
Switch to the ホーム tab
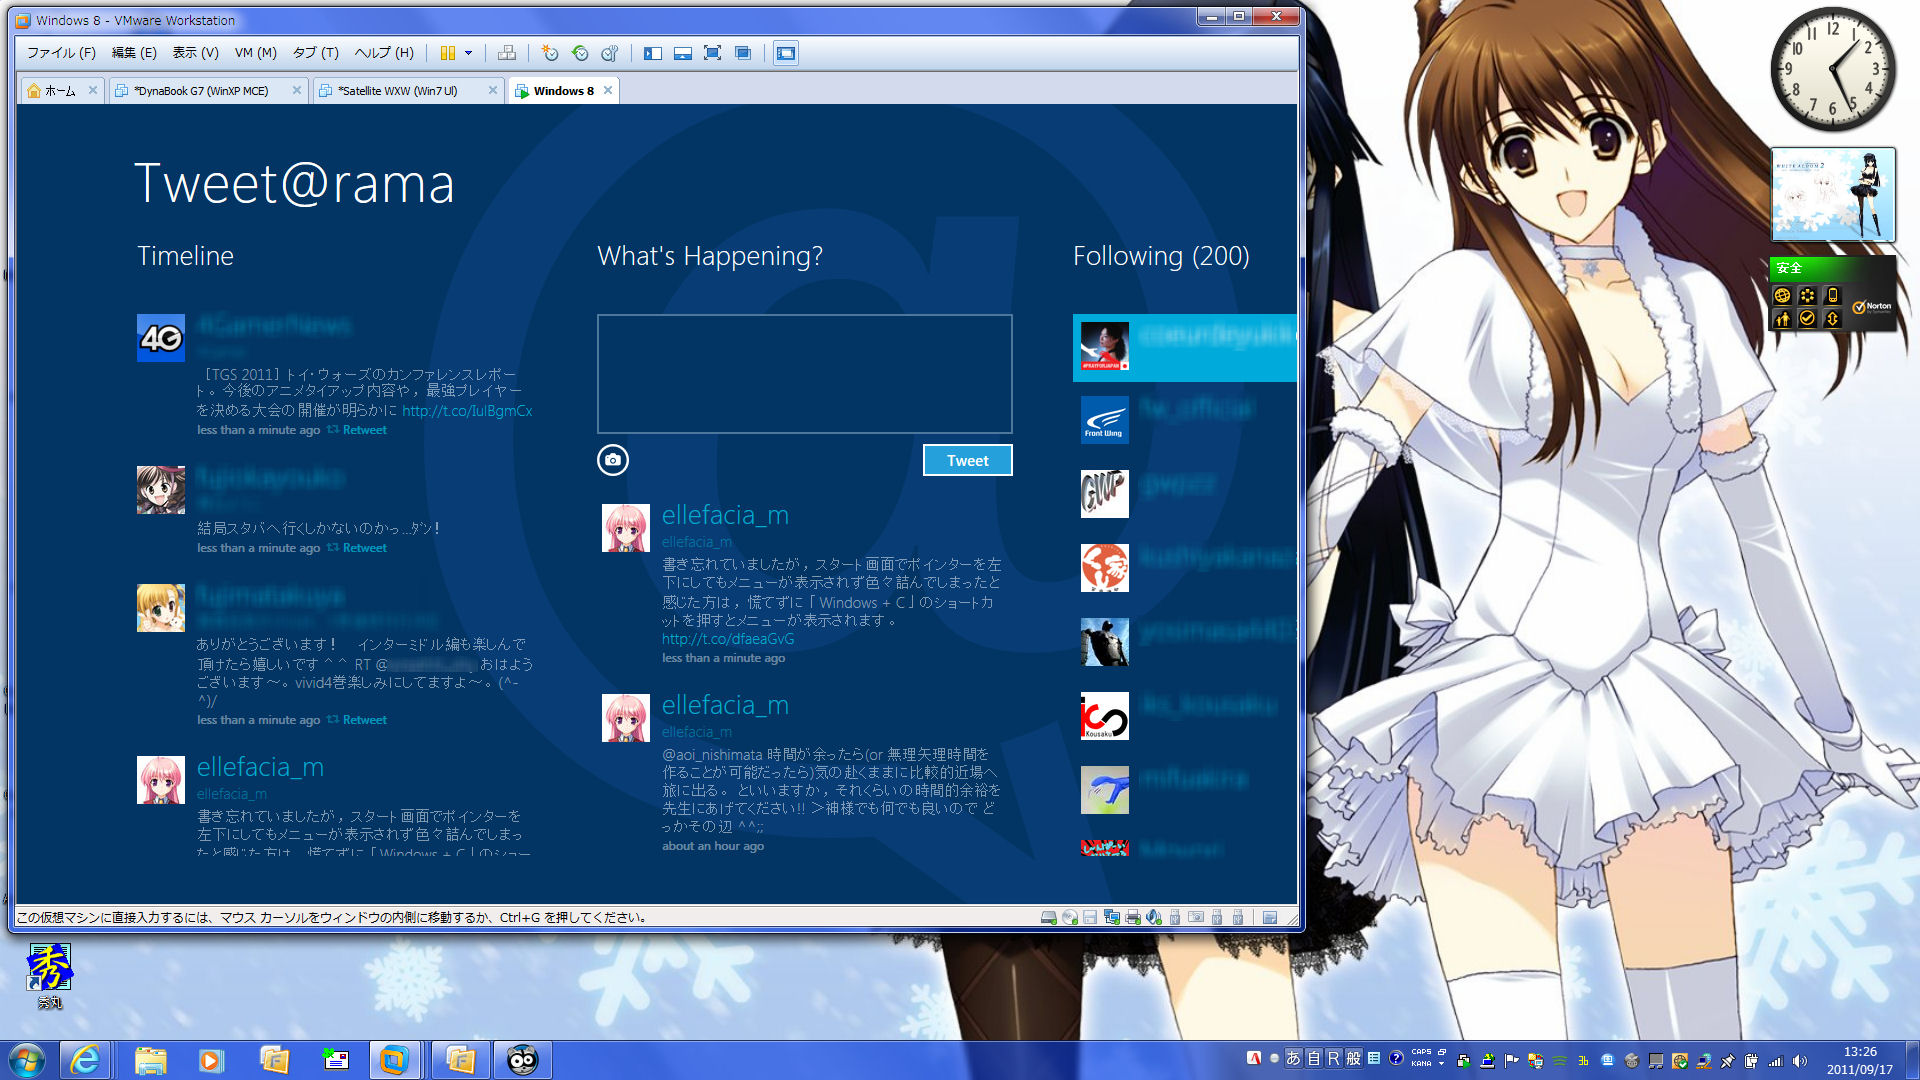(60, 90)
